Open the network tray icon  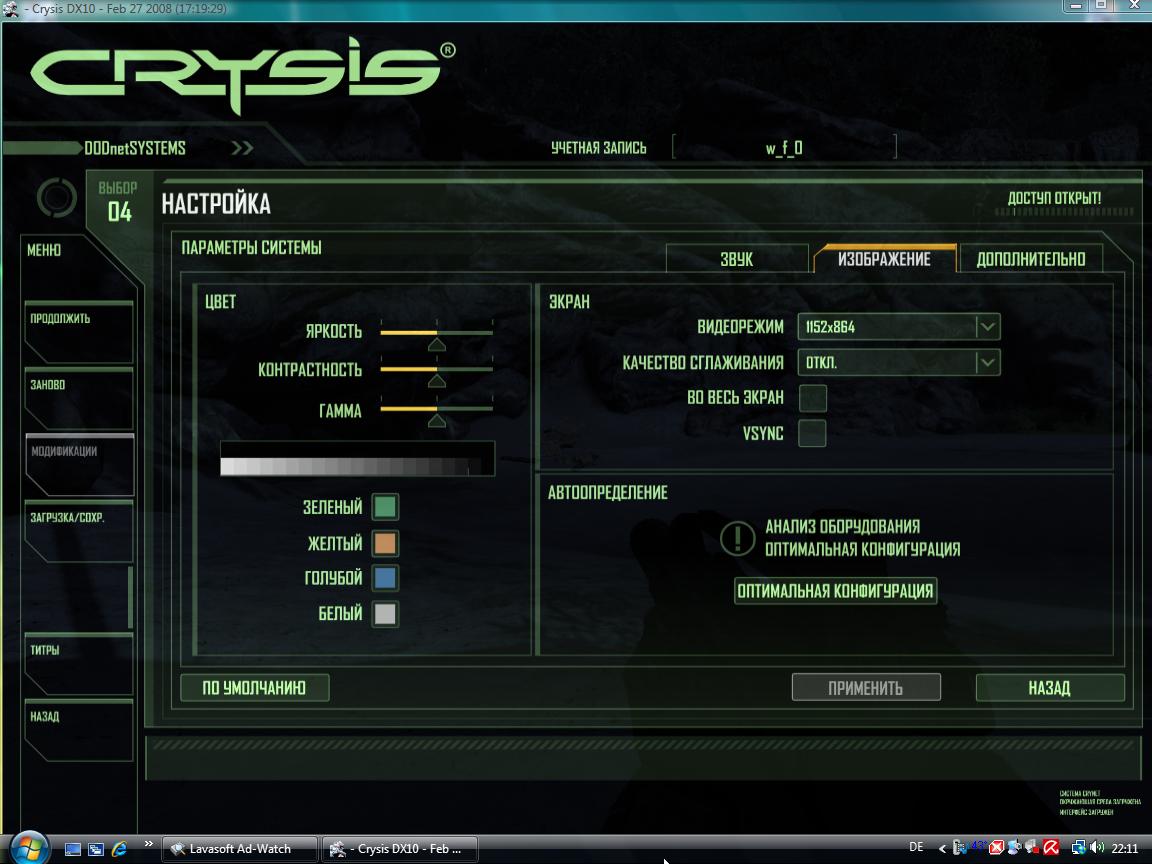(1079, 848)
